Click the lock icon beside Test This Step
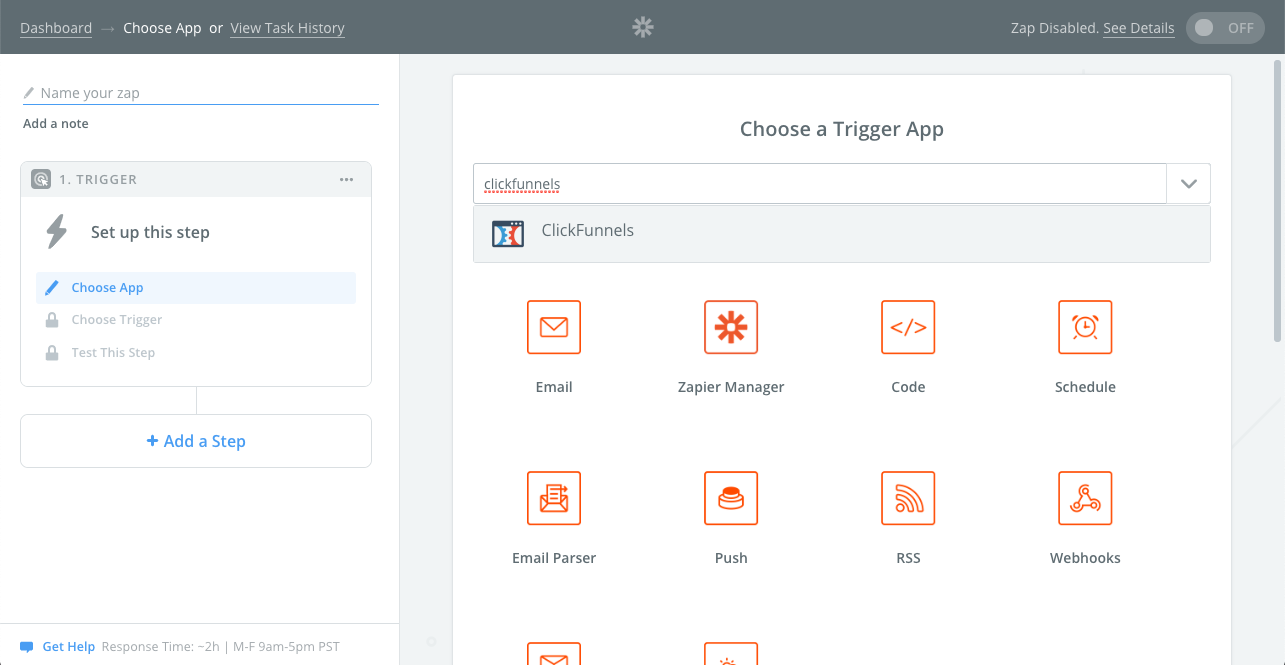 pos(52,353)
